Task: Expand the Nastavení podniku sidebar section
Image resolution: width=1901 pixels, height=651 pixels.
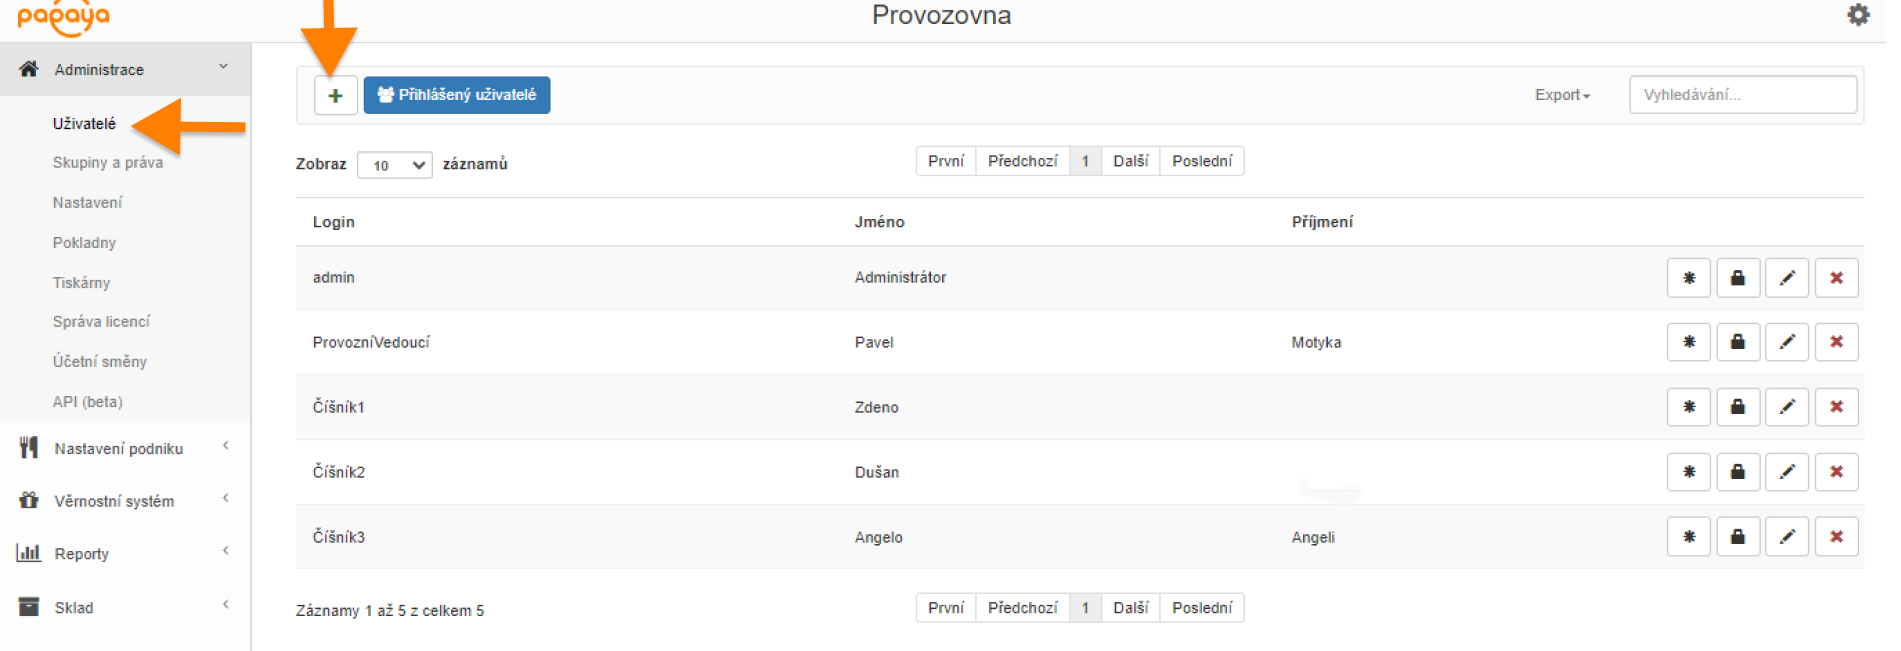Action: (125, 448)
